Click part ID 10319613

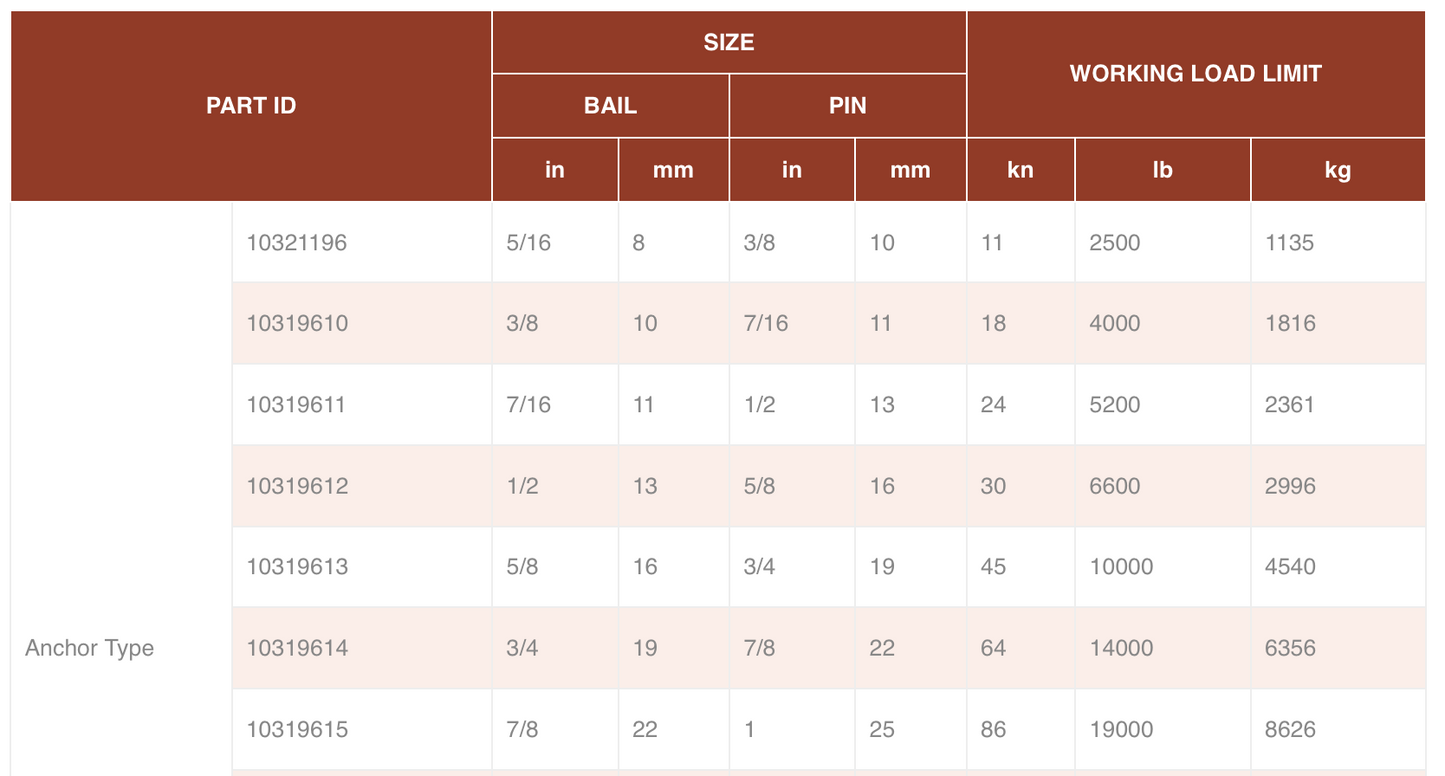[297, 567]
